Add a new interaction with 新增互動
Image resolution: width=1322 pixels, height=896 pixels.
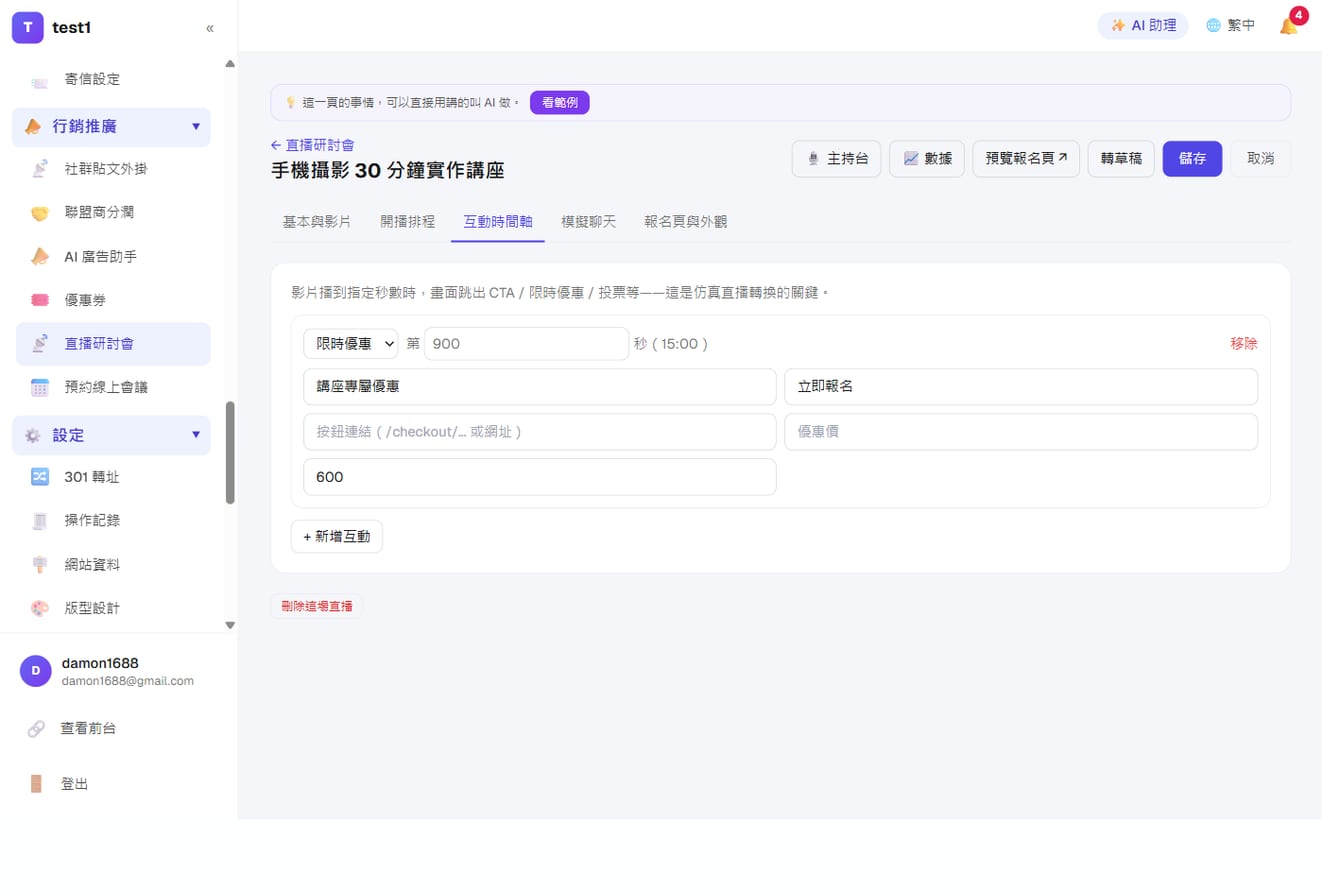(x=337, y=536)
